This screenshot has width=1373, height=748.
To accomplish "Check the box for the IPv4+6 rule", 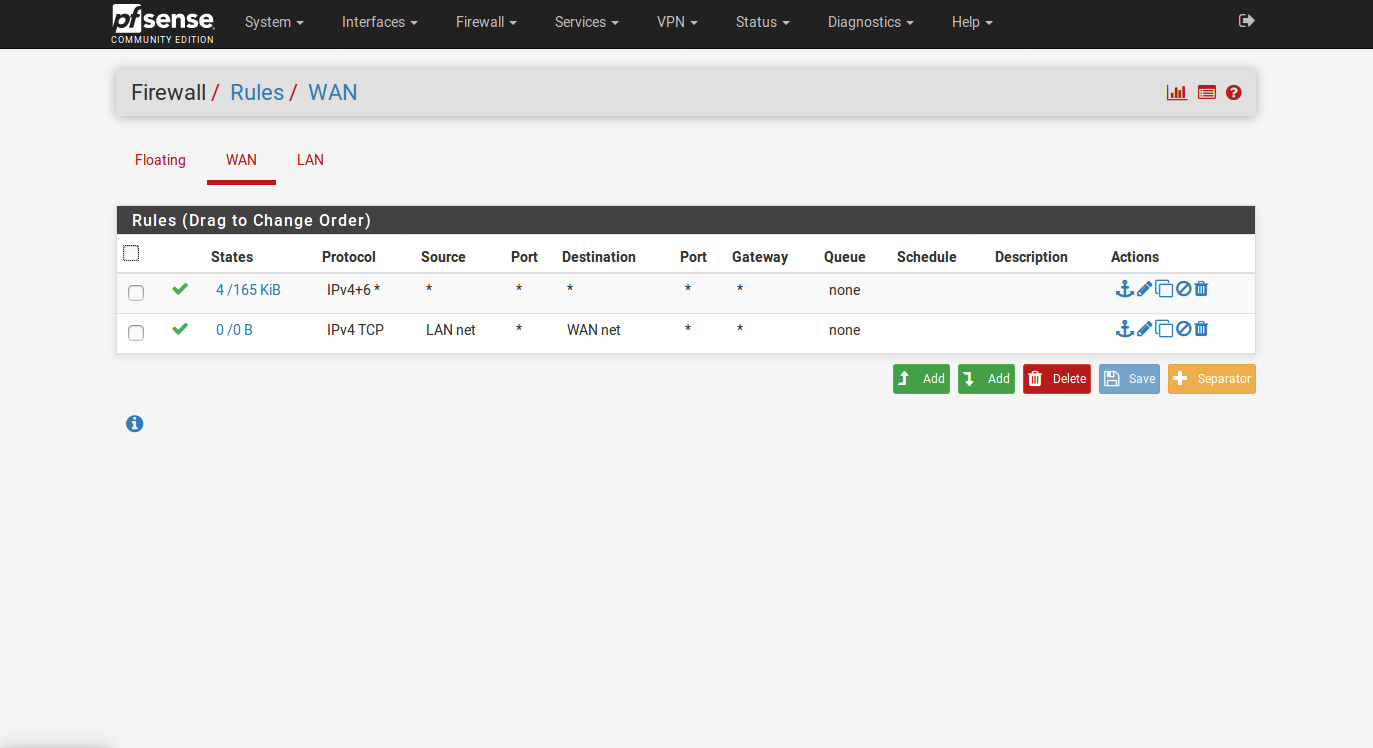I will 136,293.
